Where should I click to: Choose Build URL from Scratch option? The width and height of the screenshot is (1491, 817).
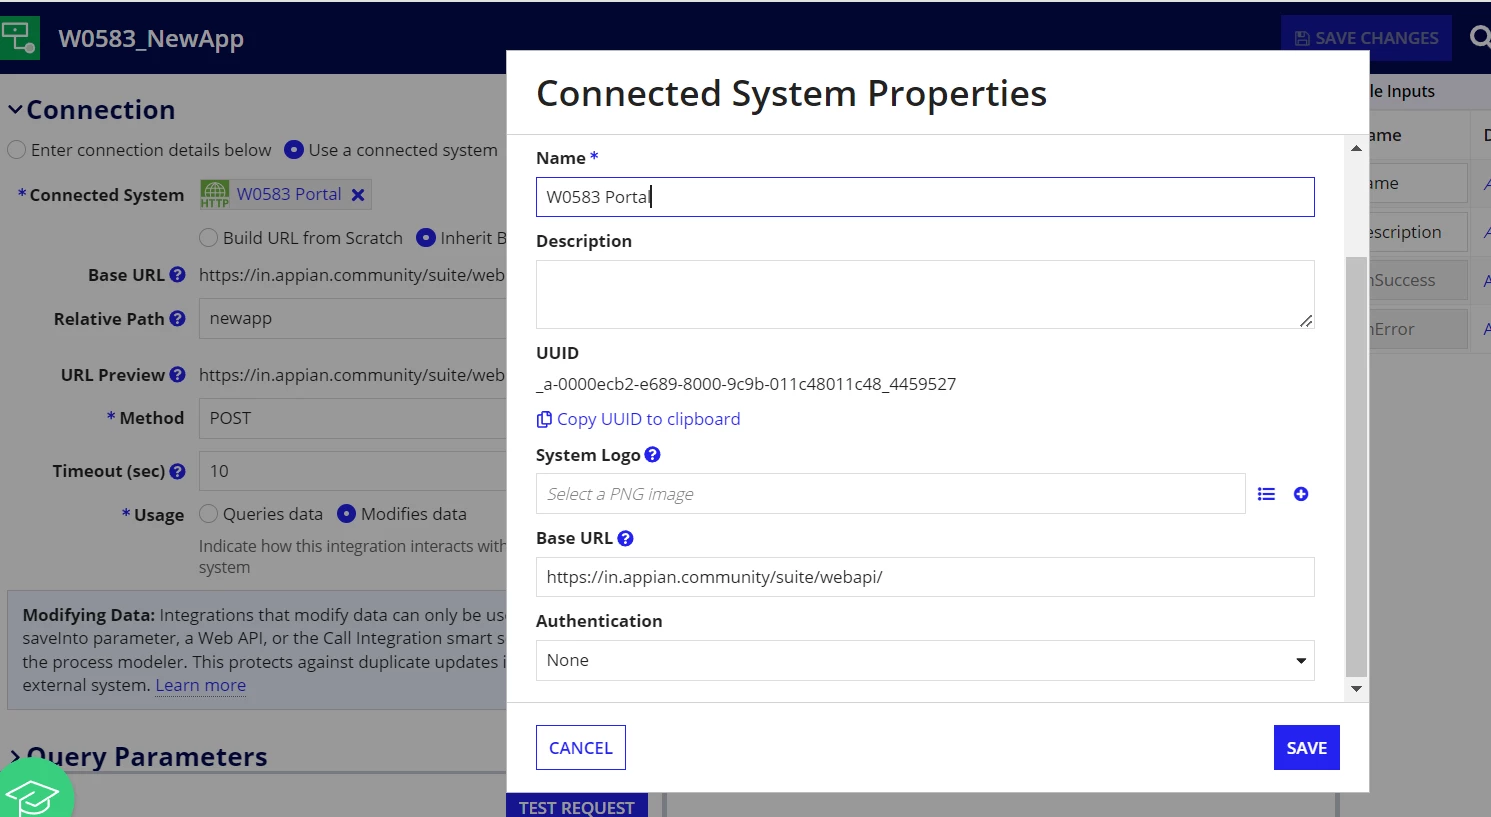pyautogui.click(x=208, y=238)
